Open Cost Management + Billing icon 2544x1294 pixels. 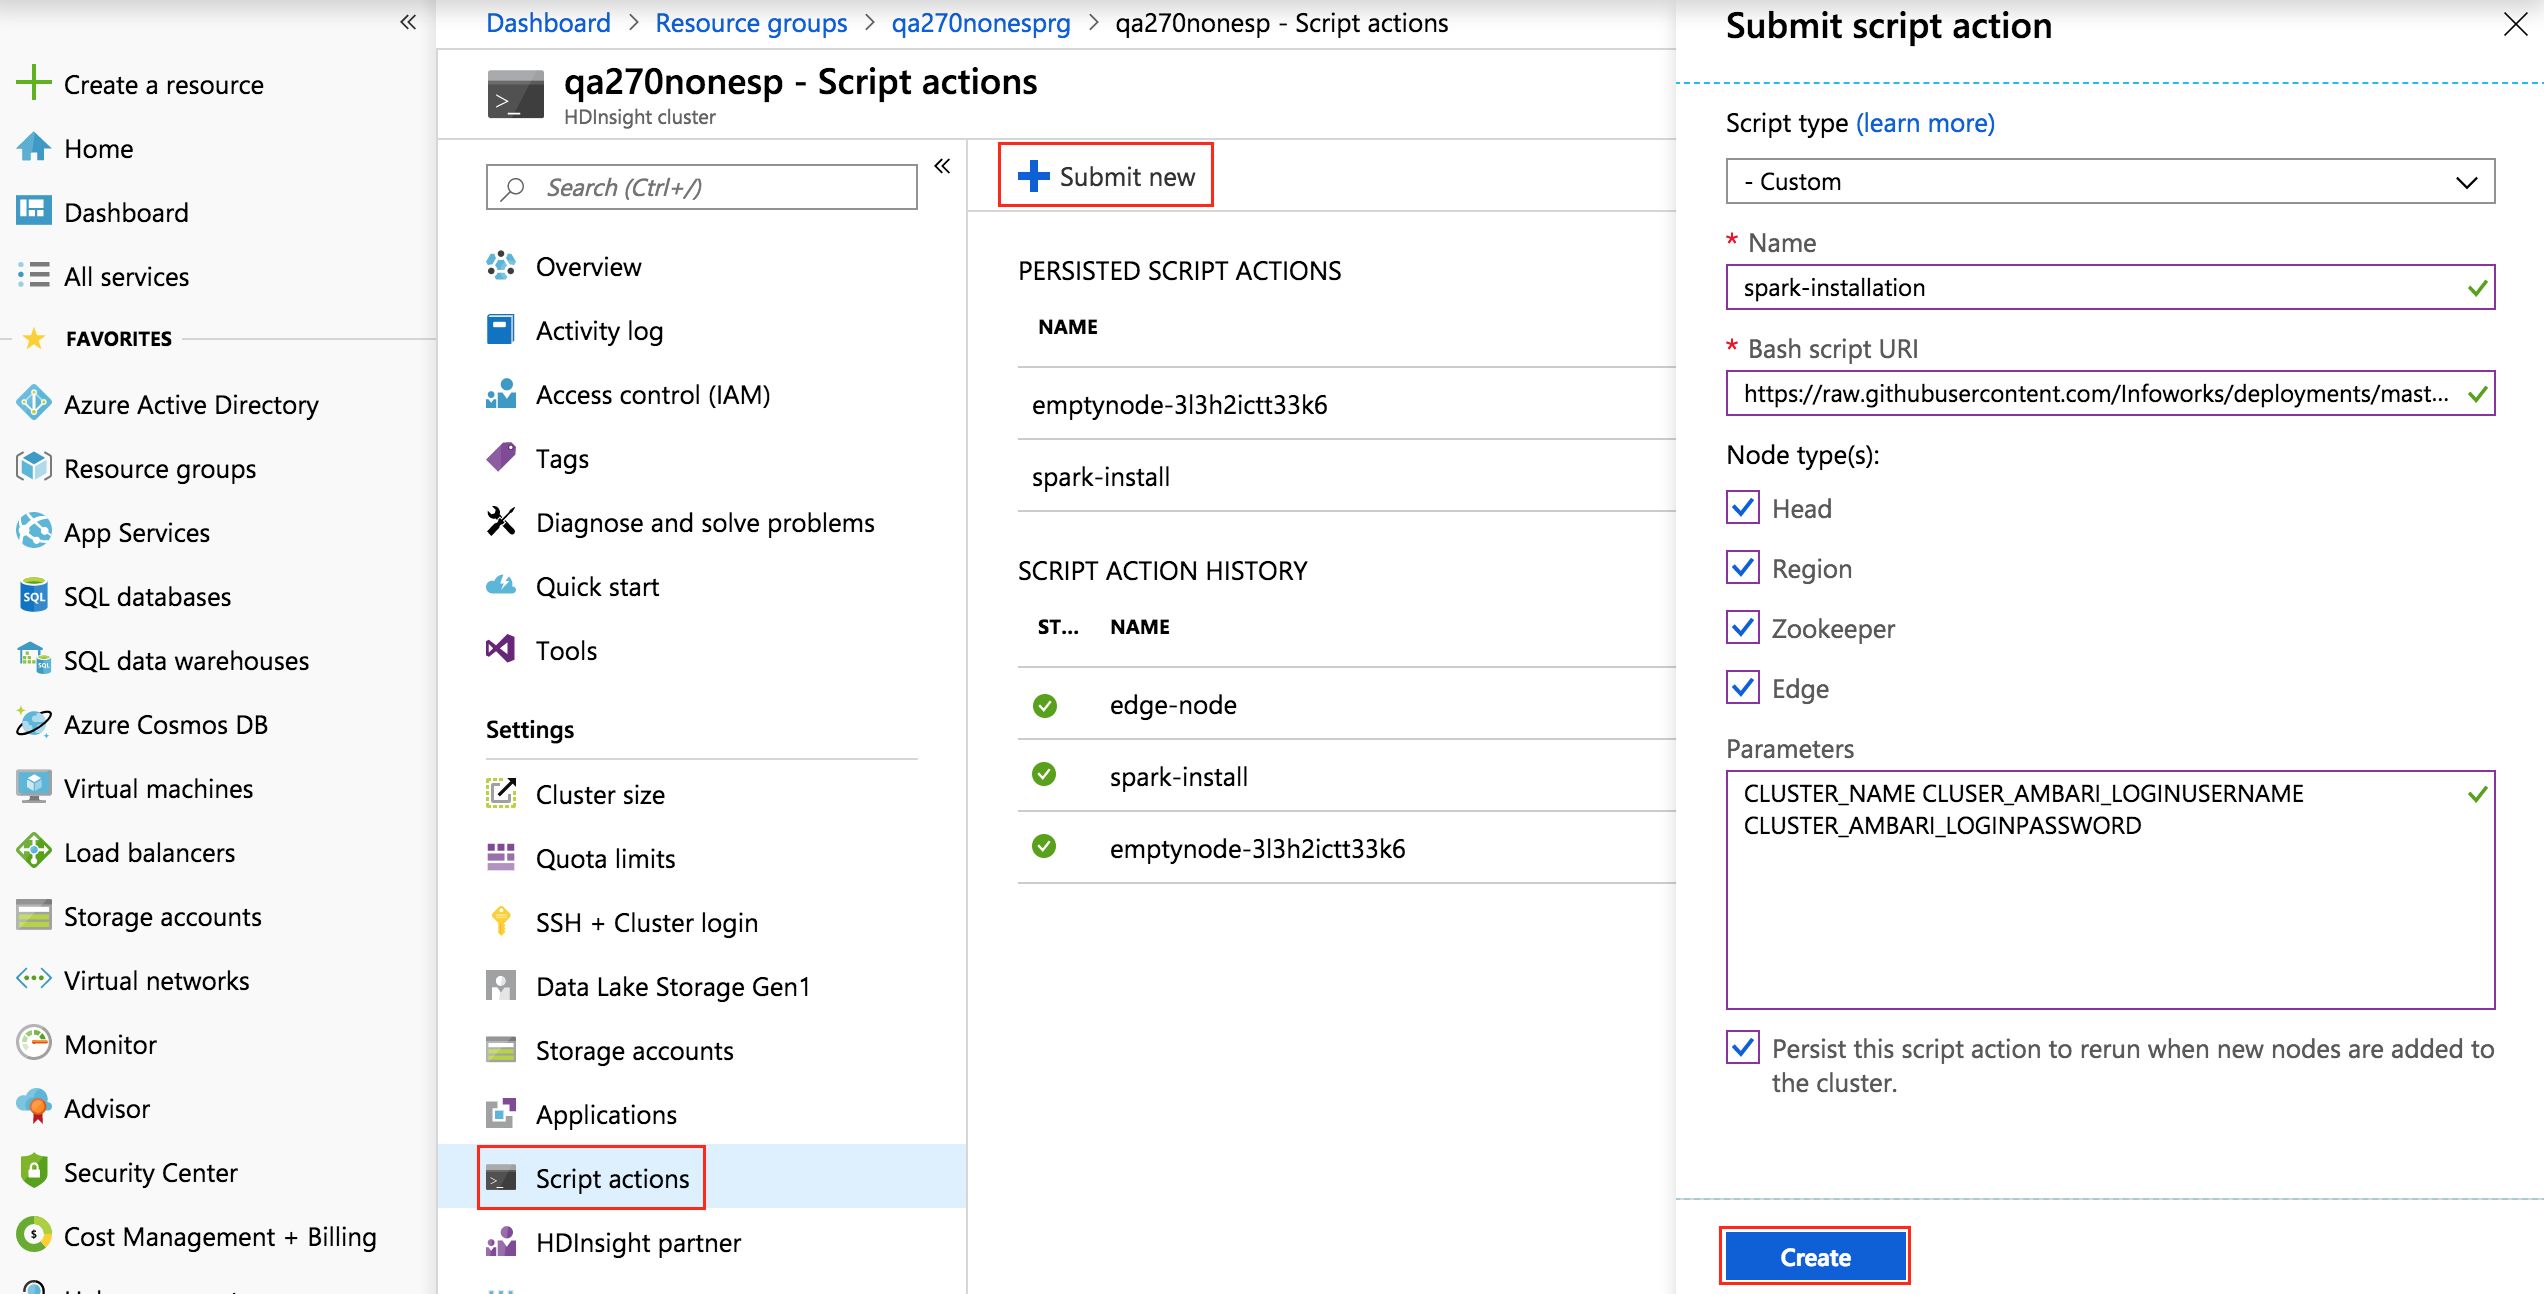34,1235
